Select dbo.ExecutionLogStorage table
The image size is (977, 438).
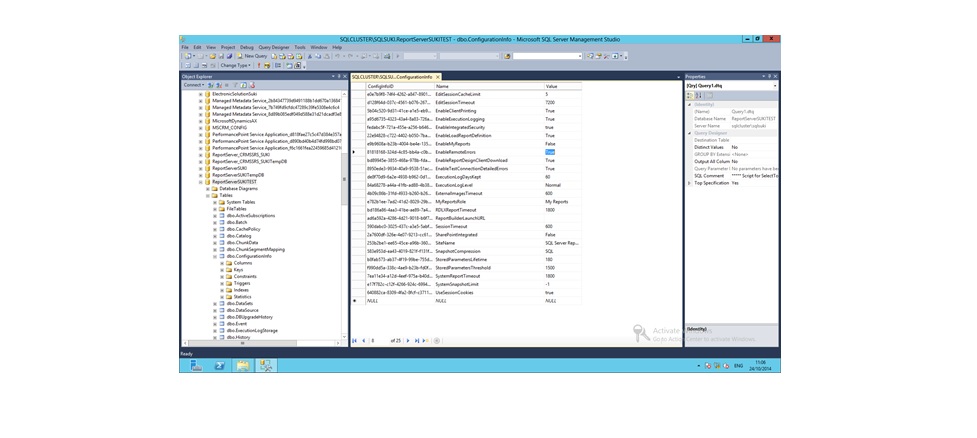(252, 330)
